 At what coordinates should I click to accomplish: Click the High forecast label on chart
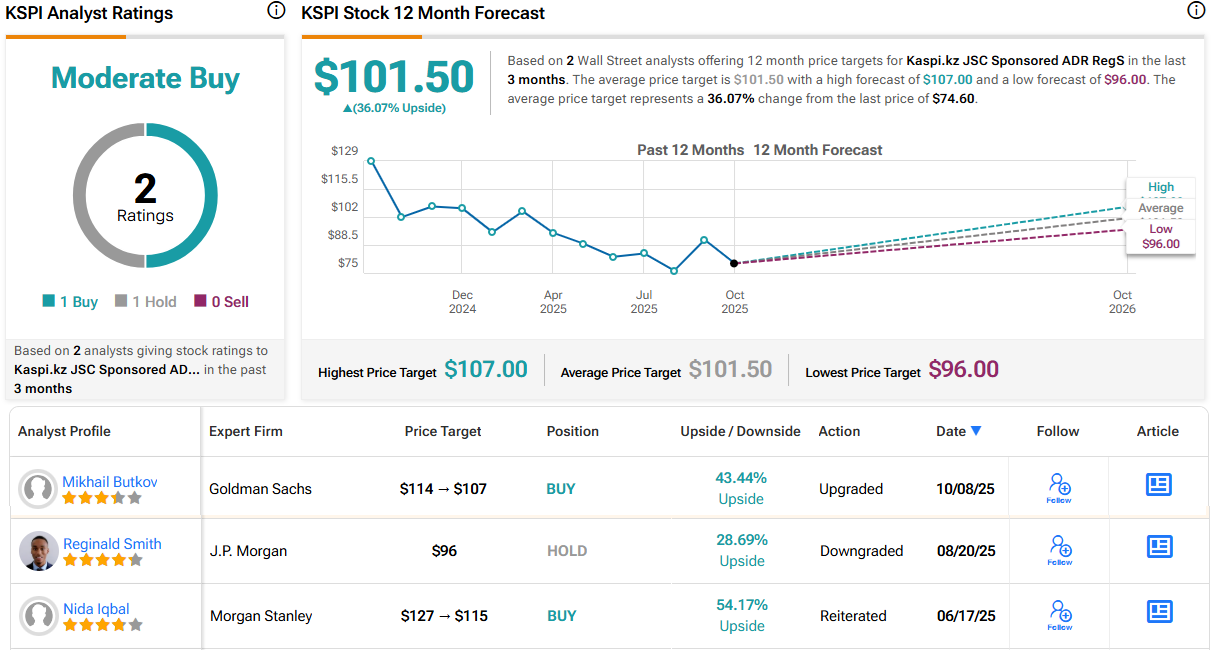coord(1161,187)
